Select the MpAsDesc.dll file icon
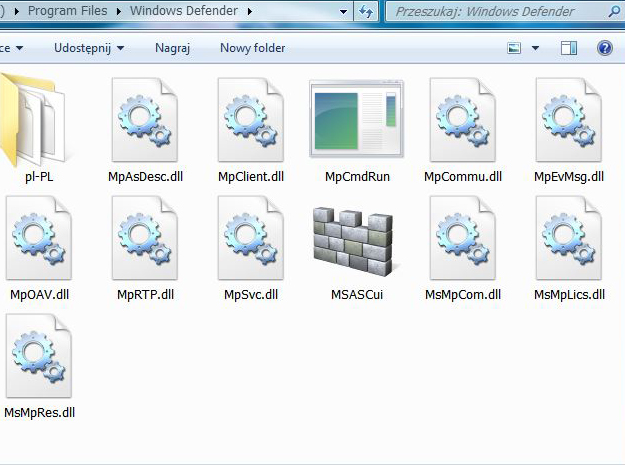This screenshot has width=625, height=465. (145, 120)
